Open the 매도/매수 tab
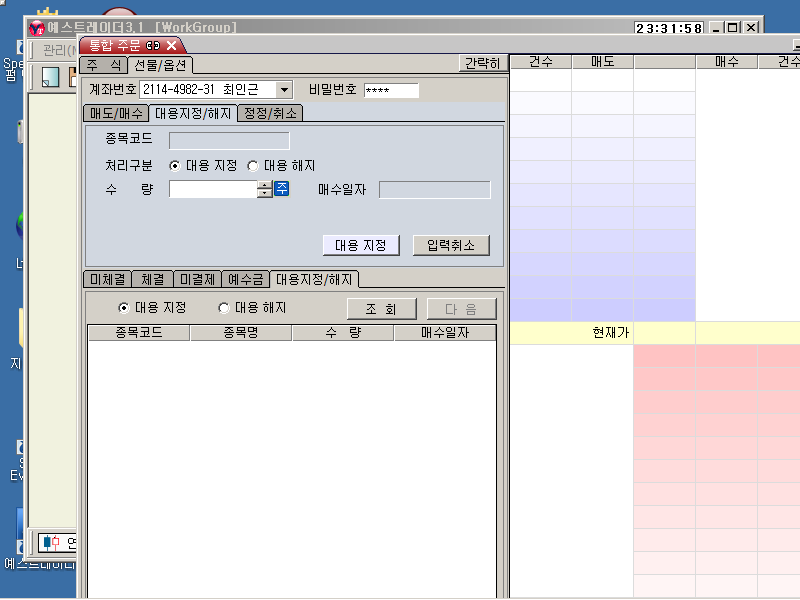Viewport: 800px width, 600px height. click(x=115, y=113)
